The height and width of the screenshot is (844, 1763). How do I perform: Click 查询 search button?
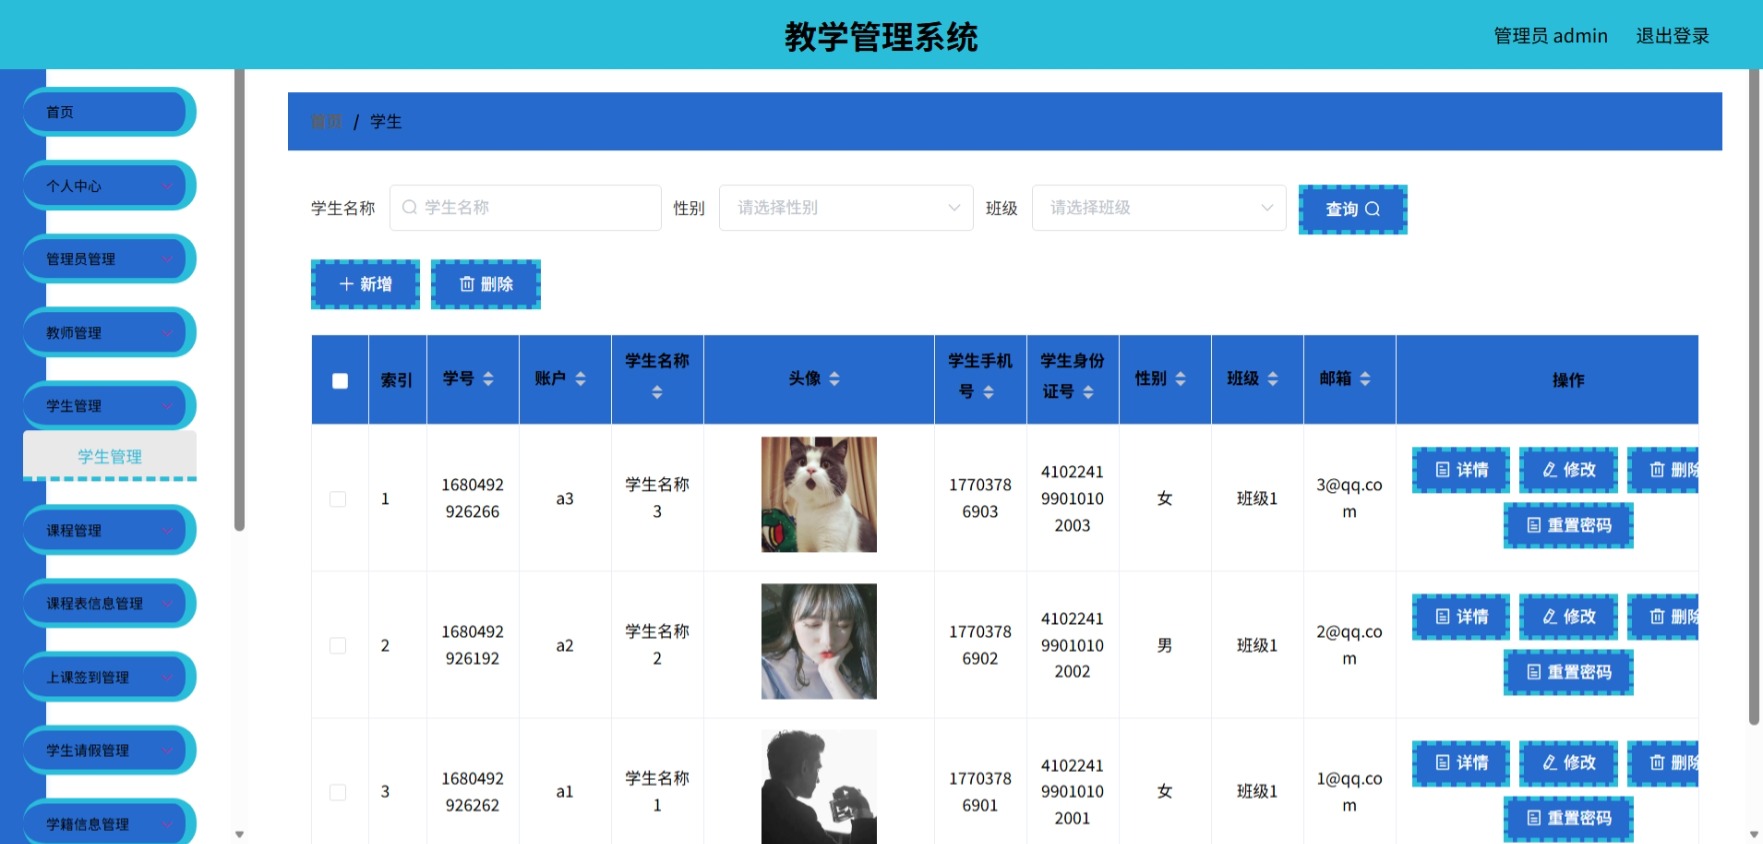click(x=1352, y=209)
